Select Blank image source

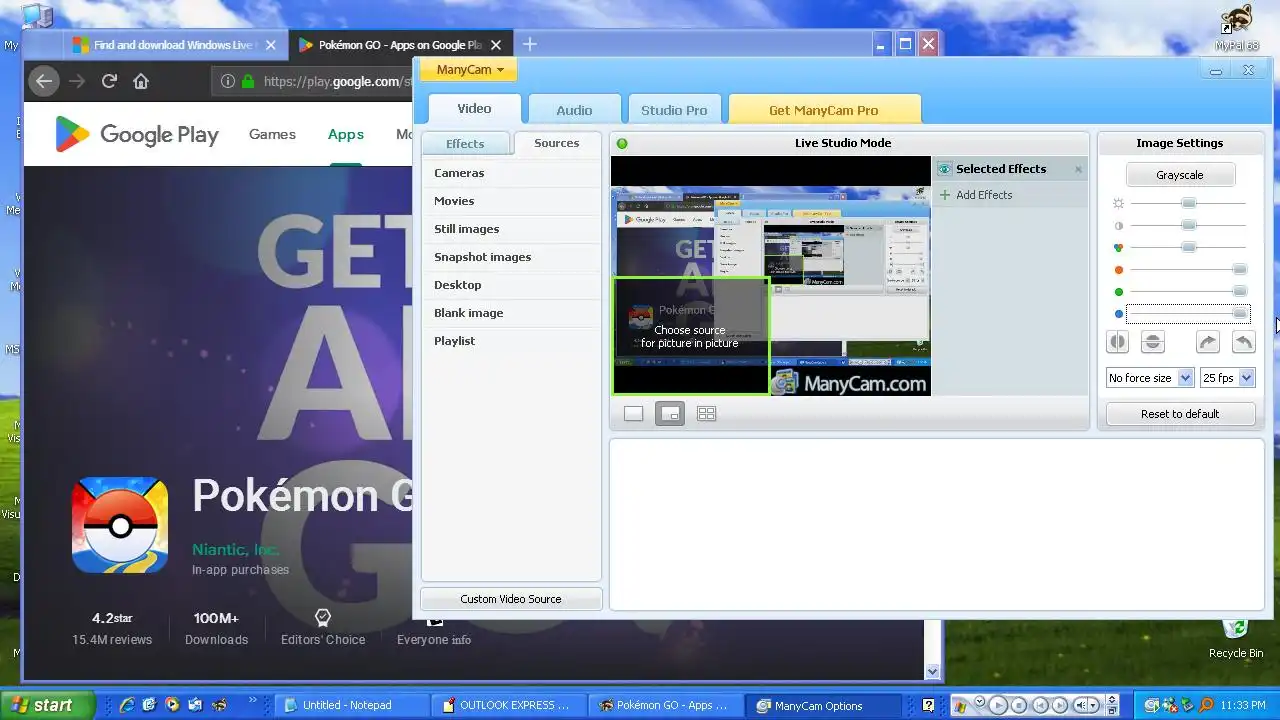pos(510,313)
